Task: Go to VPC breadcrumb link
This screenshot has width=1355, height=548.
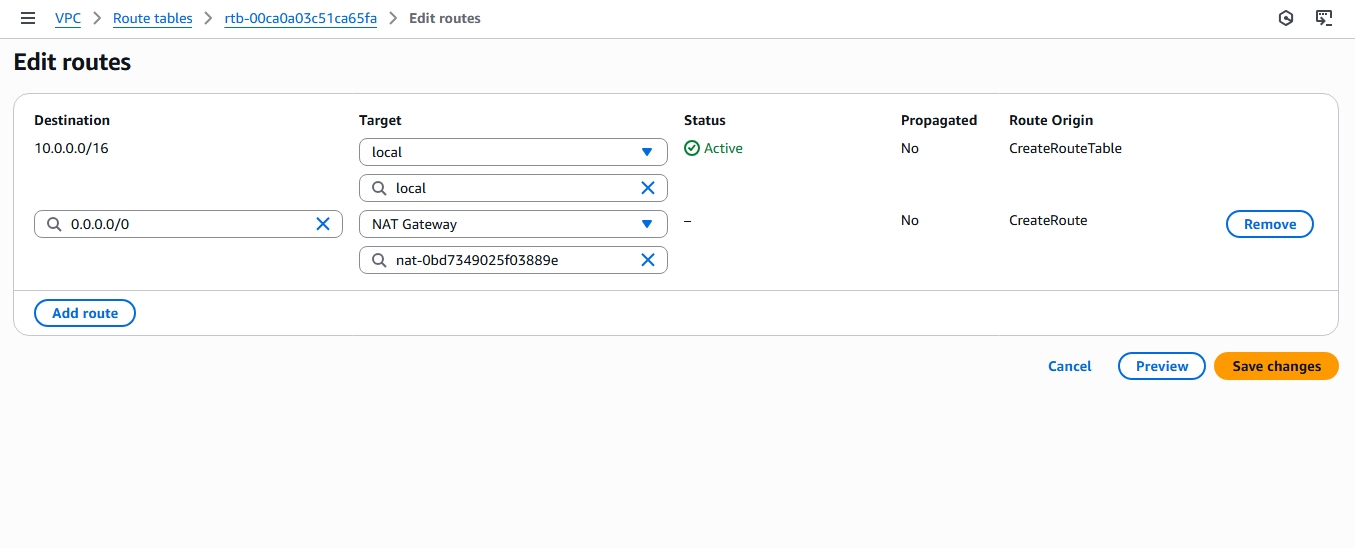Action: click(x=68, y=18)
